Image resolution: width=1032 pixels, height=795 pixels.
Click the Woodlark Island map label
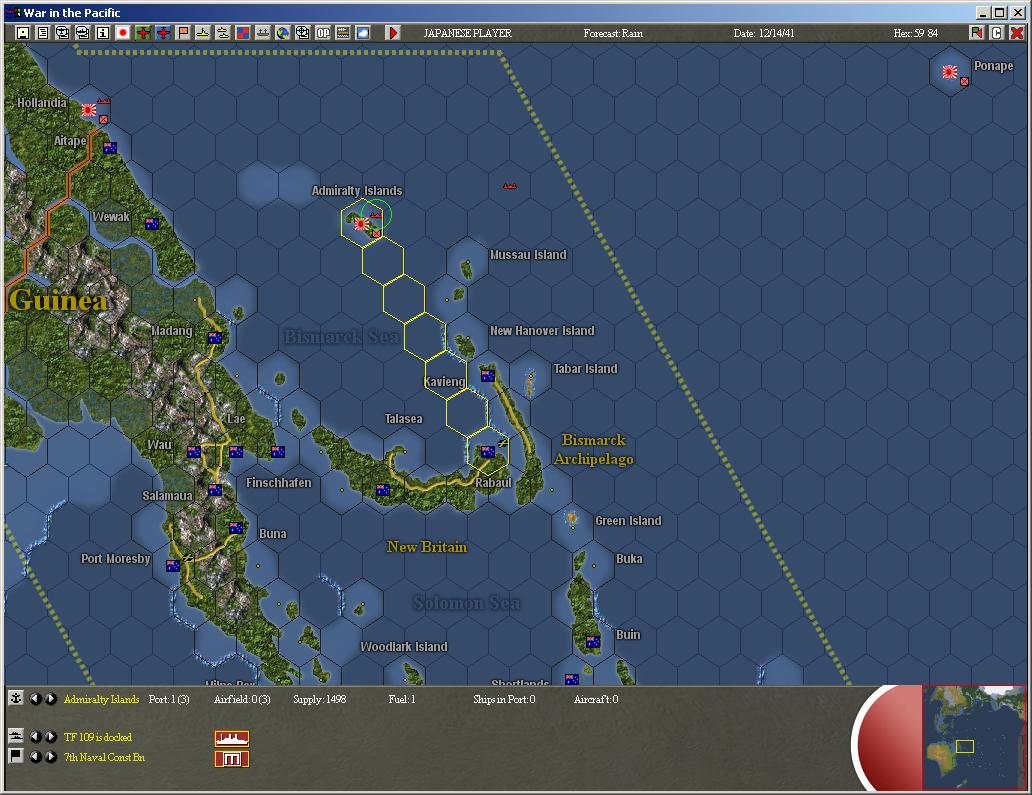pyautogui.click(x=403, y=647)
